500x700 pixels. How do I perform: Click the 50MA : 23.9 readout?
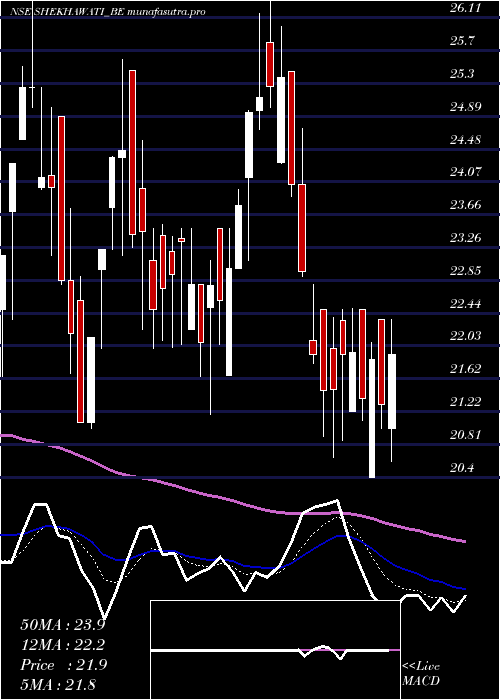point(63,625)
